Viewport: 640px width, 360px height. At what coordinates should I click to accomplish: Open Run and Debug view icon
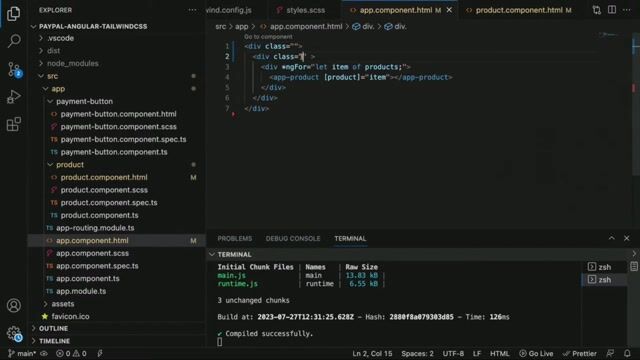pos(14,97)
